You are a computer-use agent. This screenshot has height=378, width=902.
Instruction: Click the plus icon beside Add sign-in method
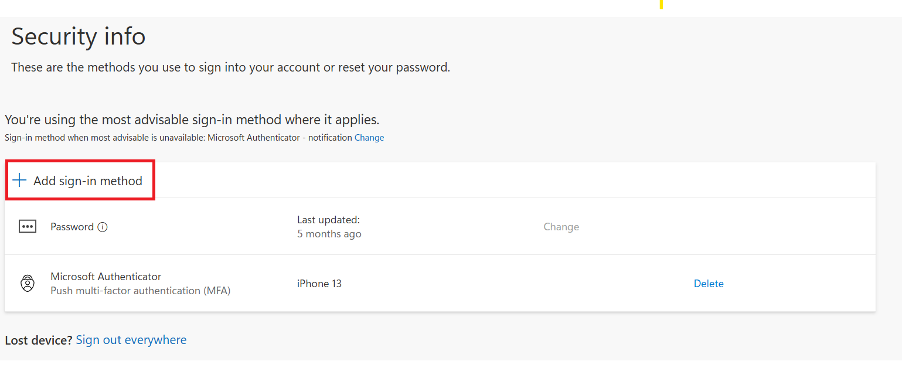pos(20,181)
